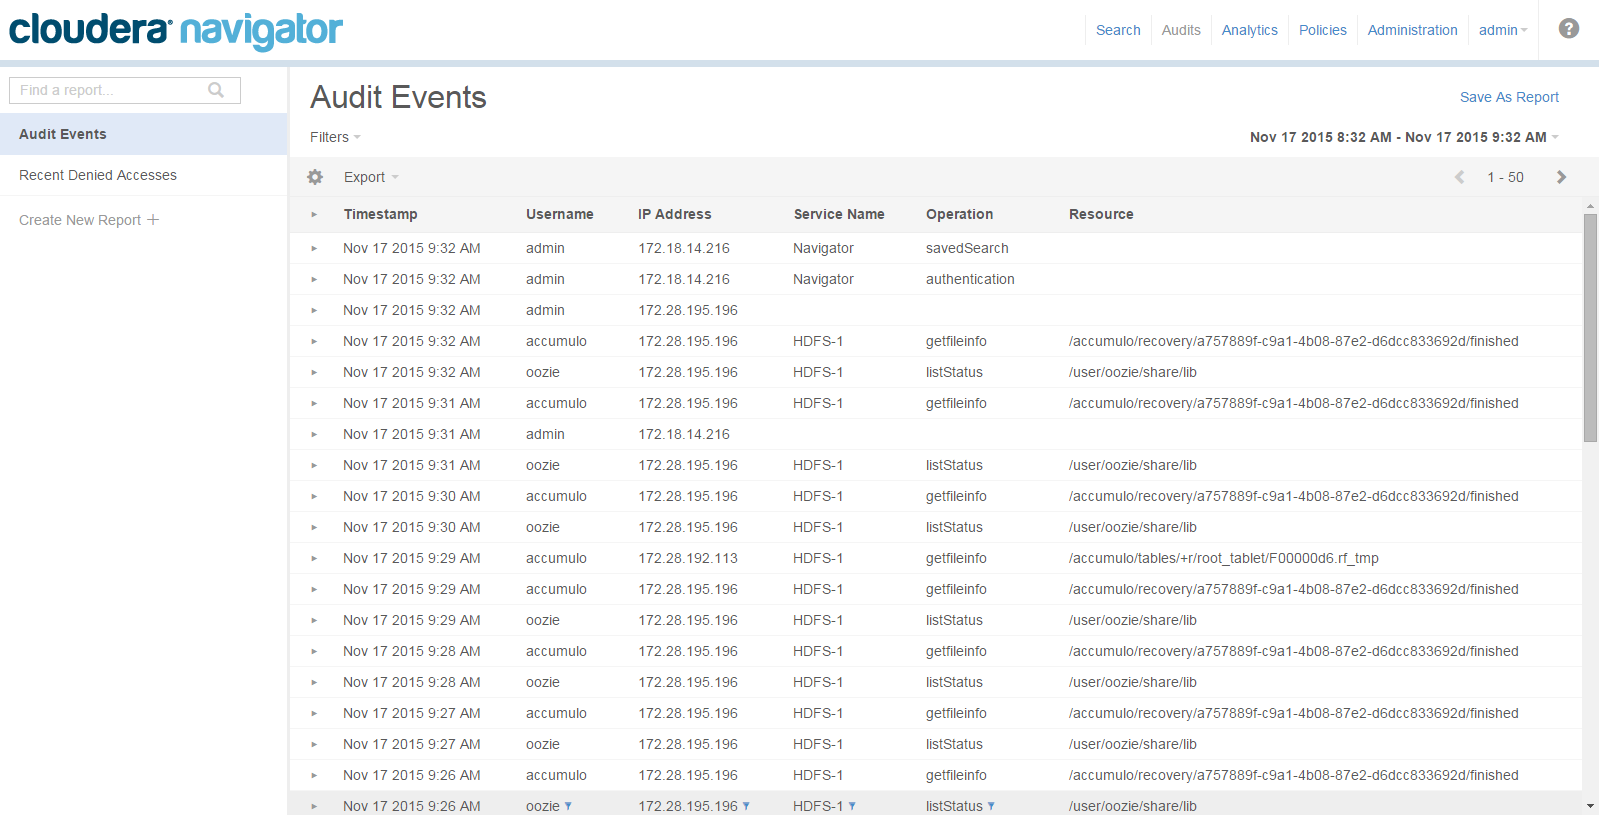Click the Find a report search field

(x=110, y=90)
